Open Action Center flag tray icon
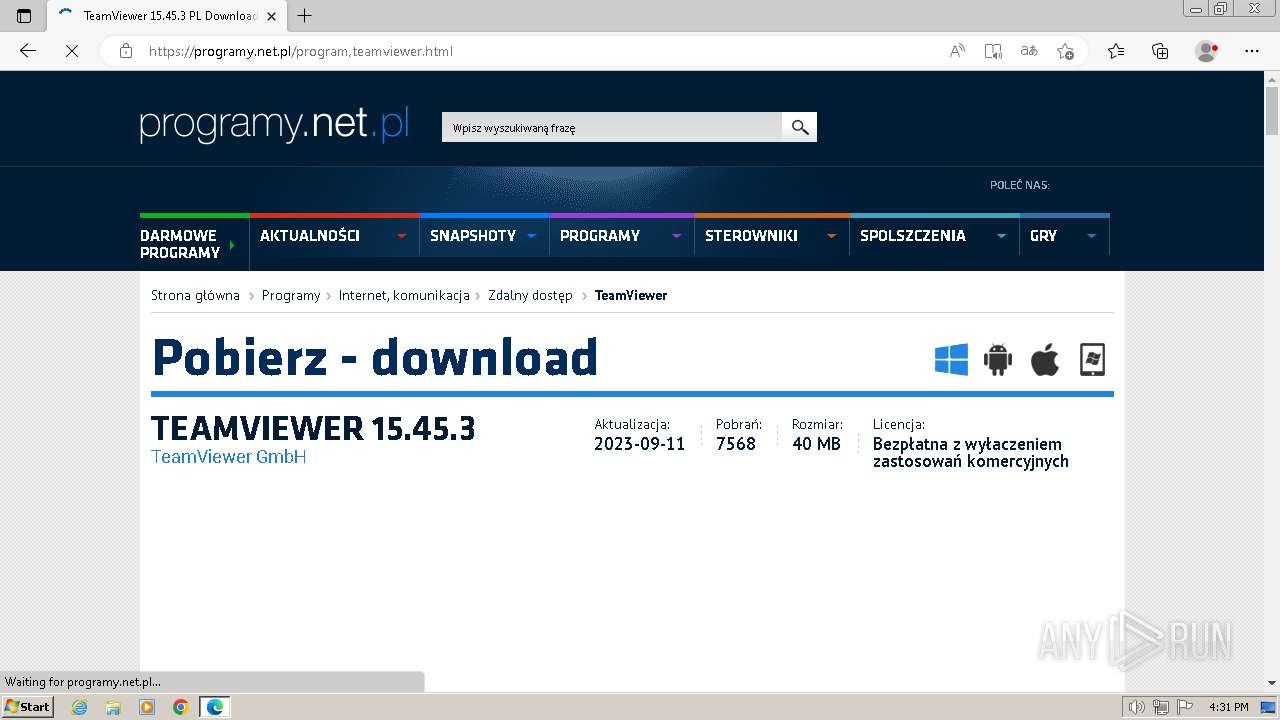Image resolution: width=1280 pixels, height=720 pixels. 1184,707
